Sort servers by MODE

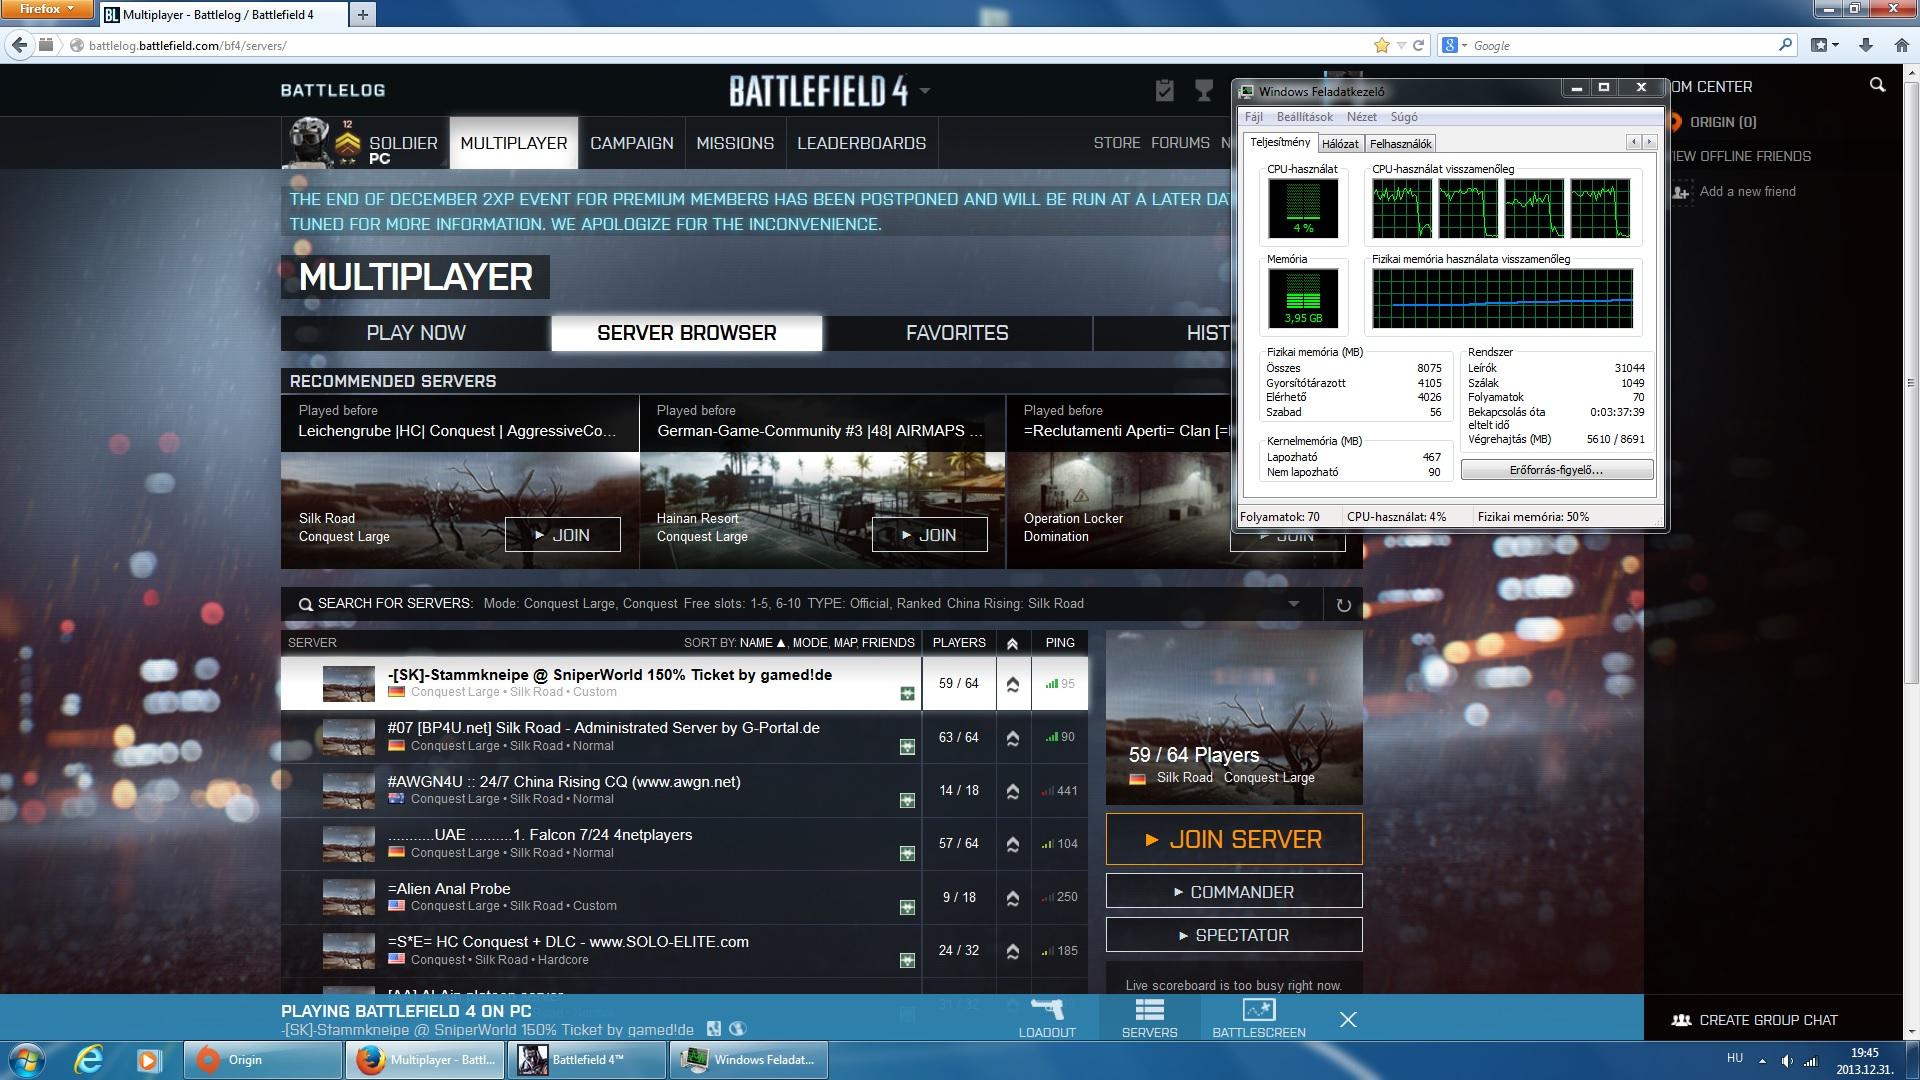pyautogui.click(x=810, y=643)
